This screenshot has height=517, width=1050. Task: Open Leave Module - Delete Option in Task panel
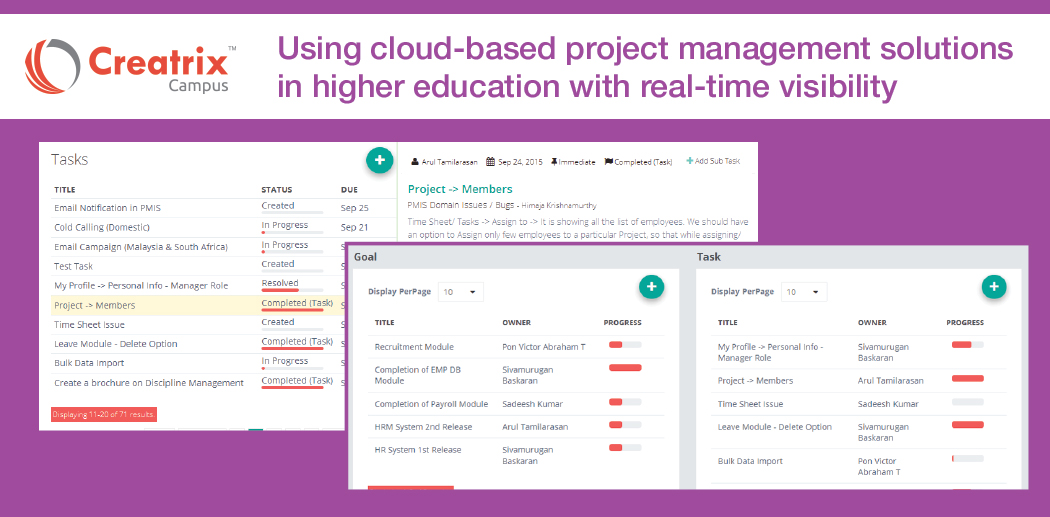[775, 427]
